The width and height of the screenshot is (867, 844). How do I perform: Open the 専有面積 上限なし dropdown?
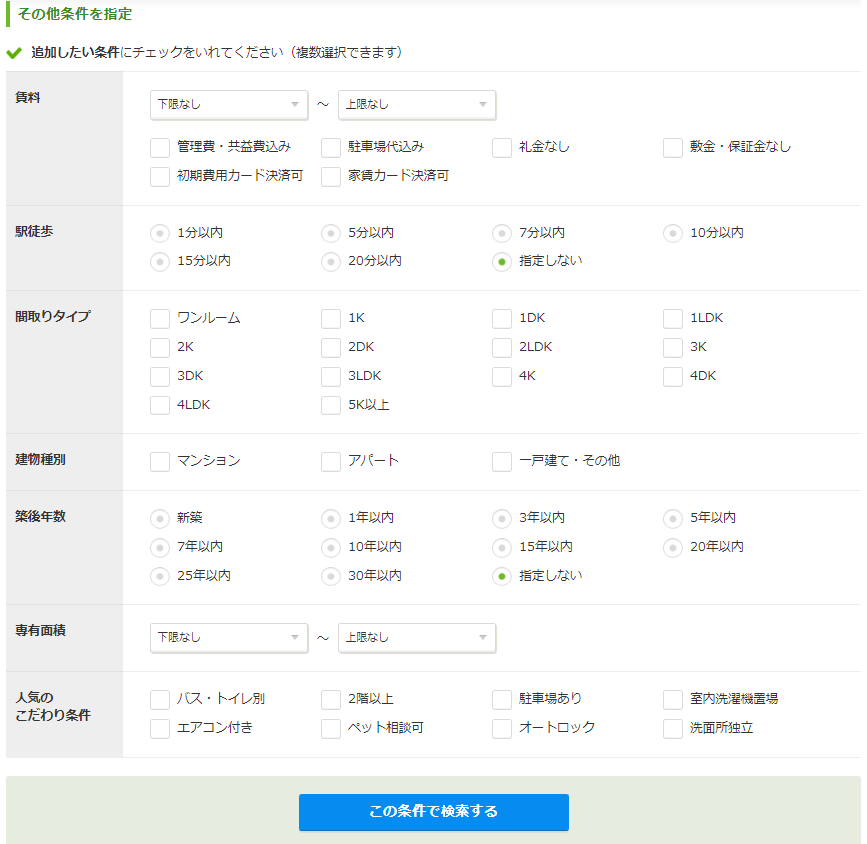417,638
